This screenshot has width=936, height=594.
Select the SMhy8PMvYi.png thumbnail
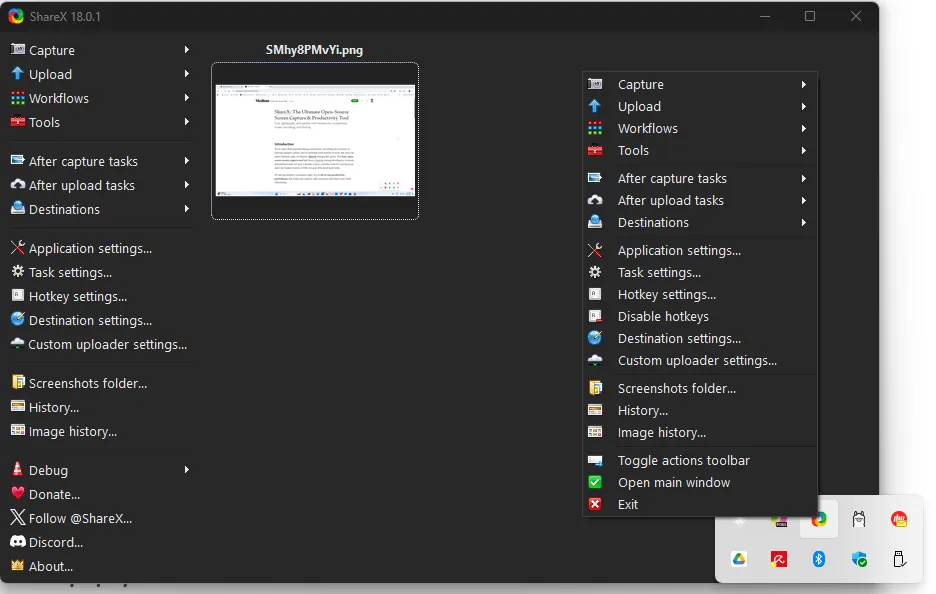(315, 141)
